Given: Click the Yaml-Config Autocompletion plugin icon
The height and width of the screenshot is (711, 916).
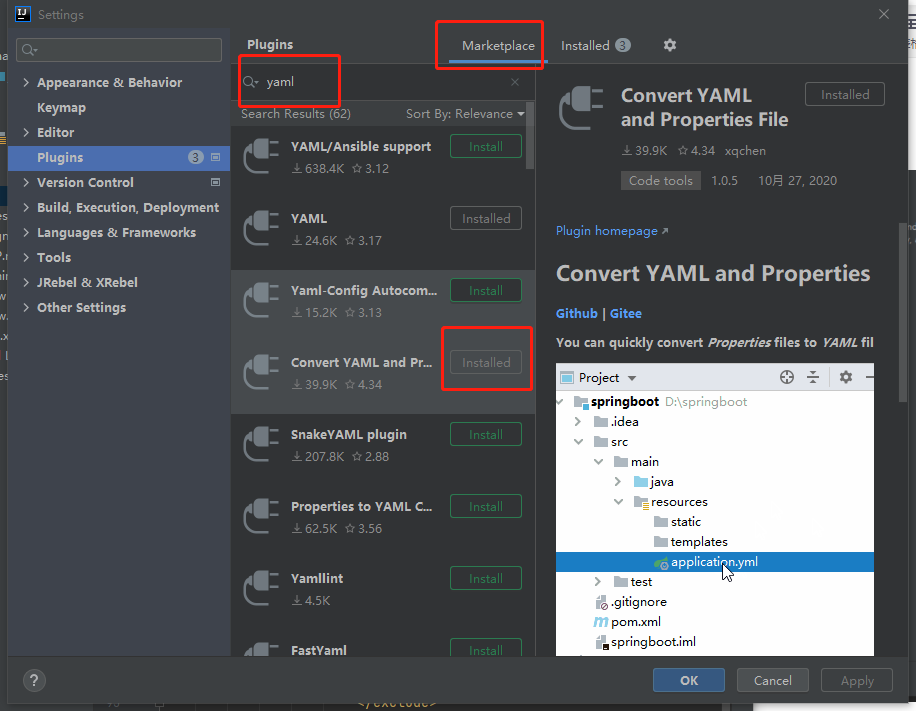Looking at the screenshot, I should [x=261, y=299].
